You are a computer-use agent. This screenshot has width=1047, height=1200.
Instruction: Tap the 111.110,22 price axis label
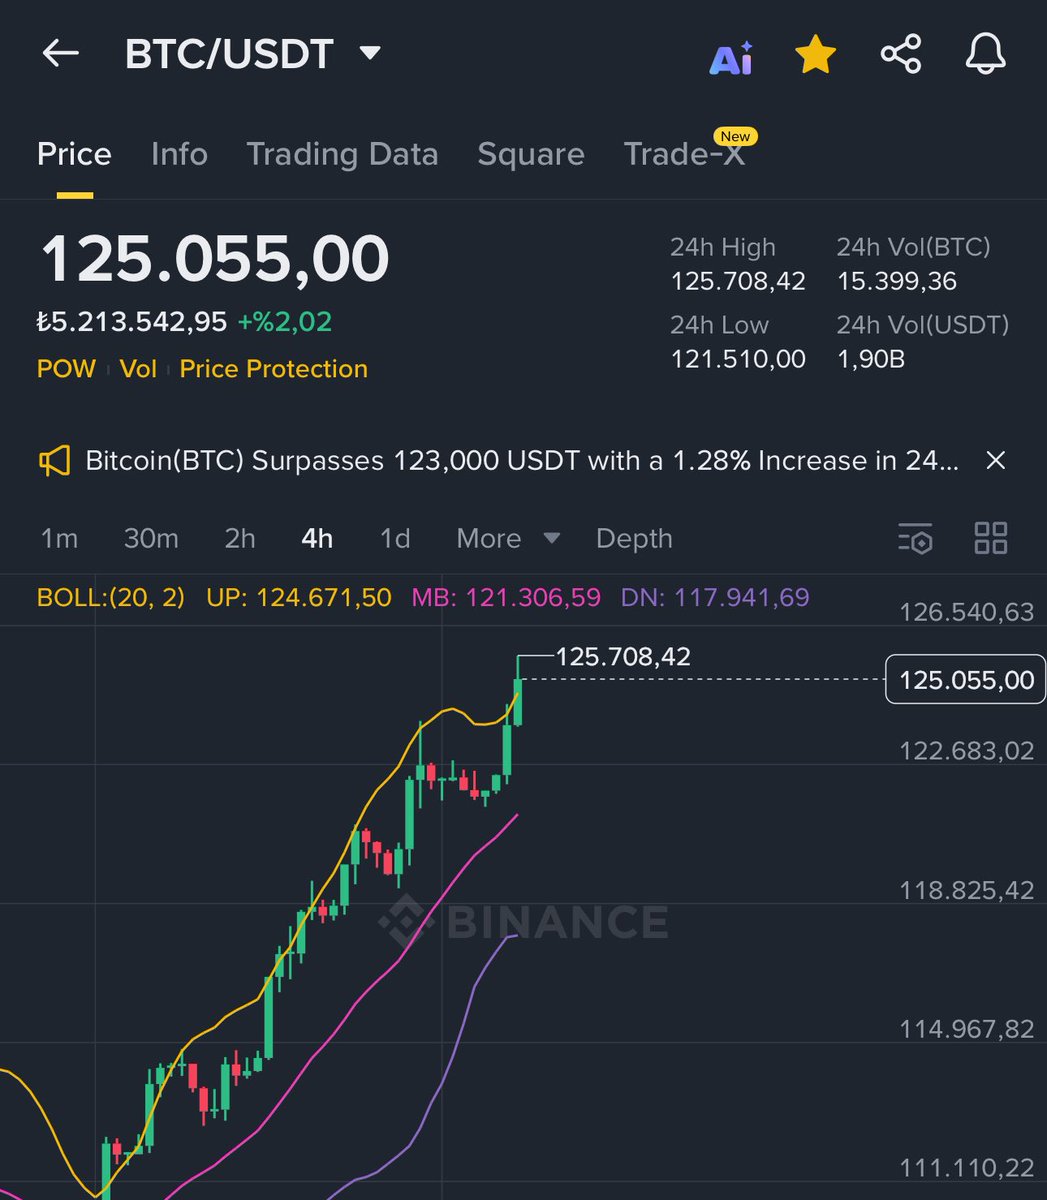point(967,1168)
